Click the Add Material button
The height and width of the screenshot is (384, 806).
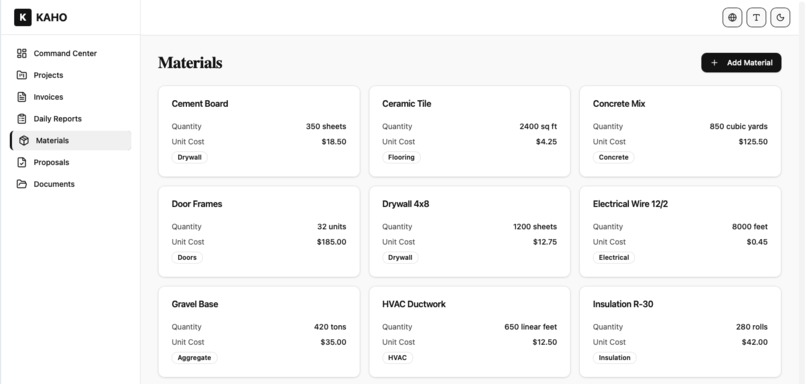point(741,63)
